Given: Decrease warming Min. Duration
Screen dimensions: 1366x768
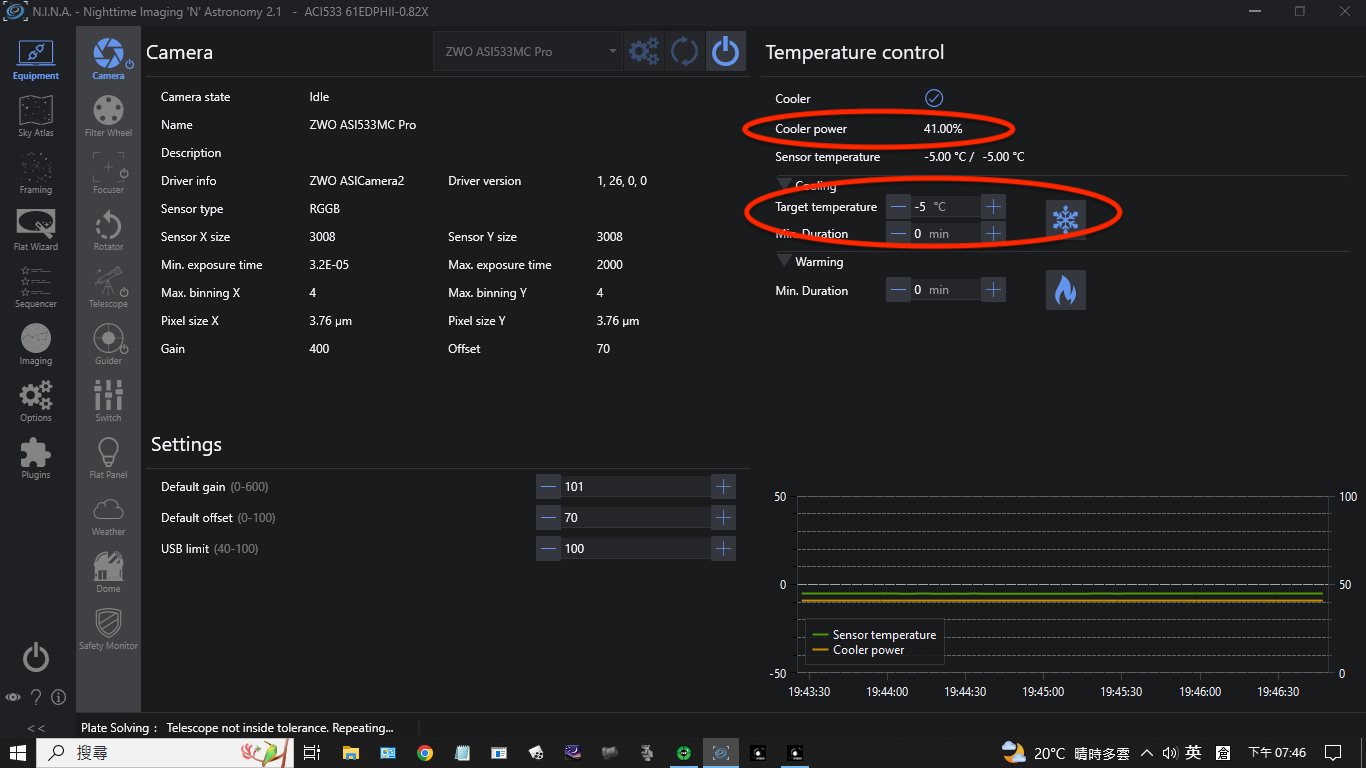Looking at the screenshot, I should click(x=899, y=290).
